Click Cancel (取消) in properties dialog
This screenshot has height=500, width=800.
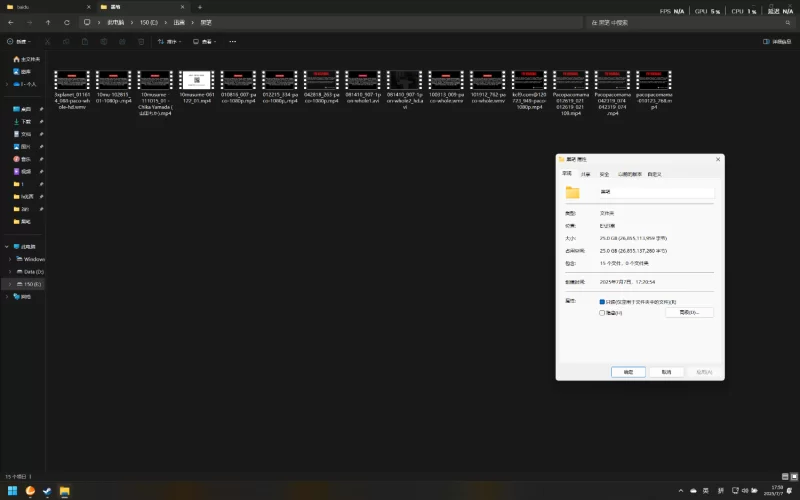point(666,372)
